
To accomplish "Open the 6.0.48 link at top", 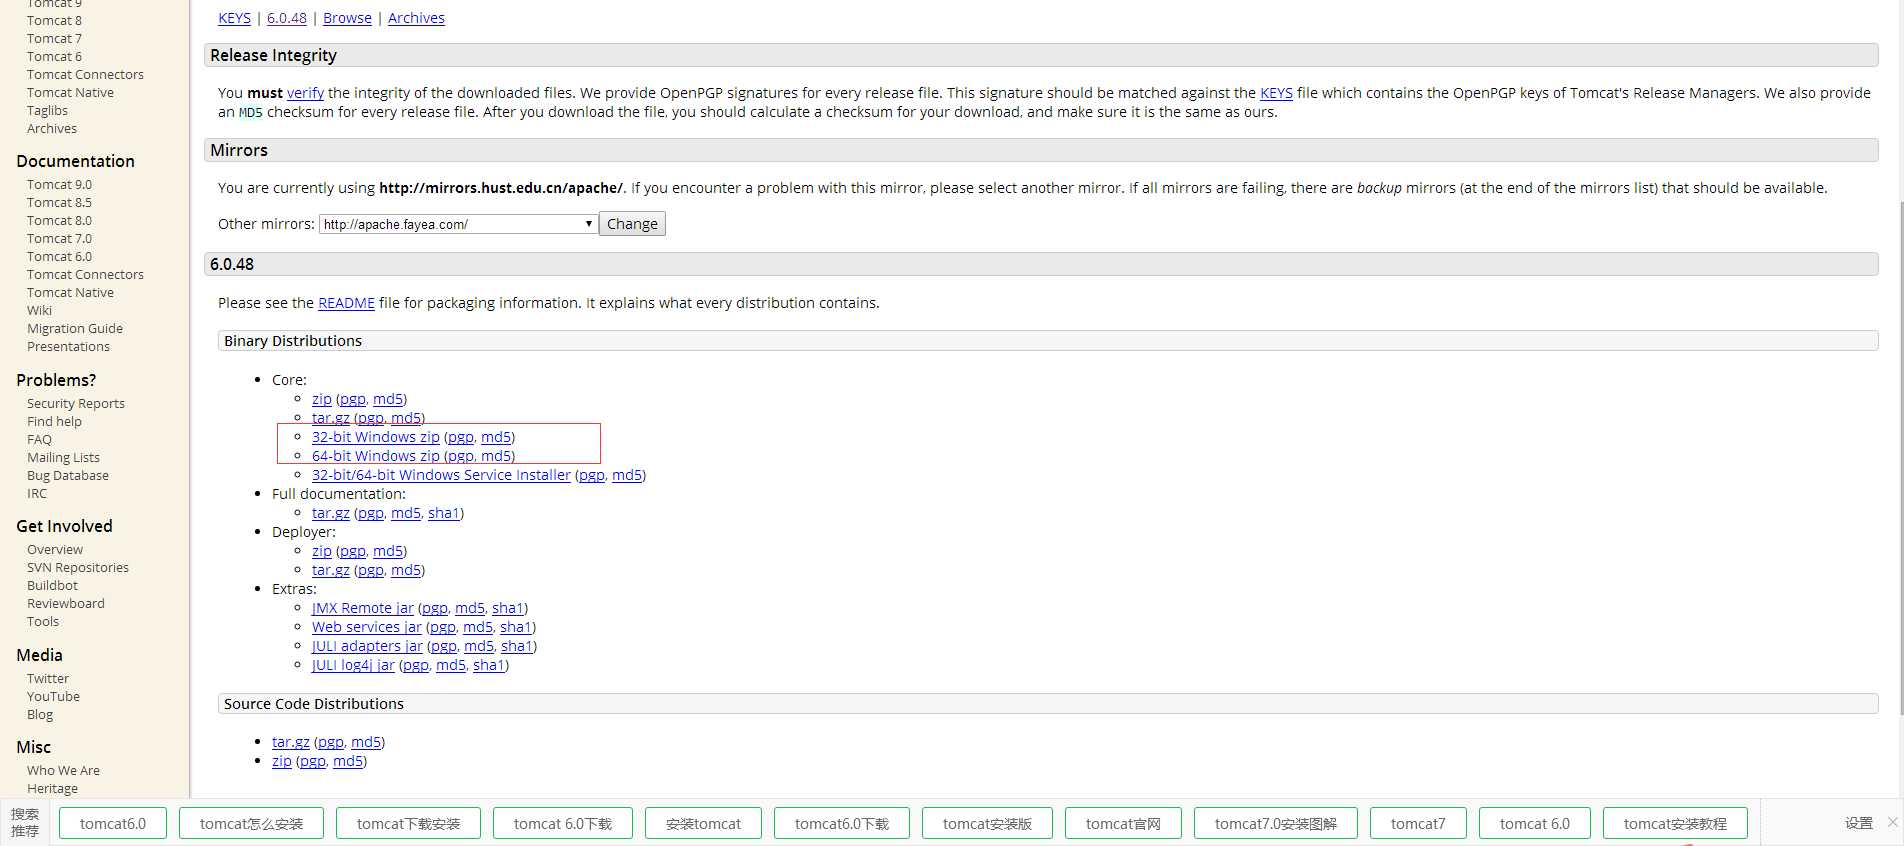I will 287,18.
